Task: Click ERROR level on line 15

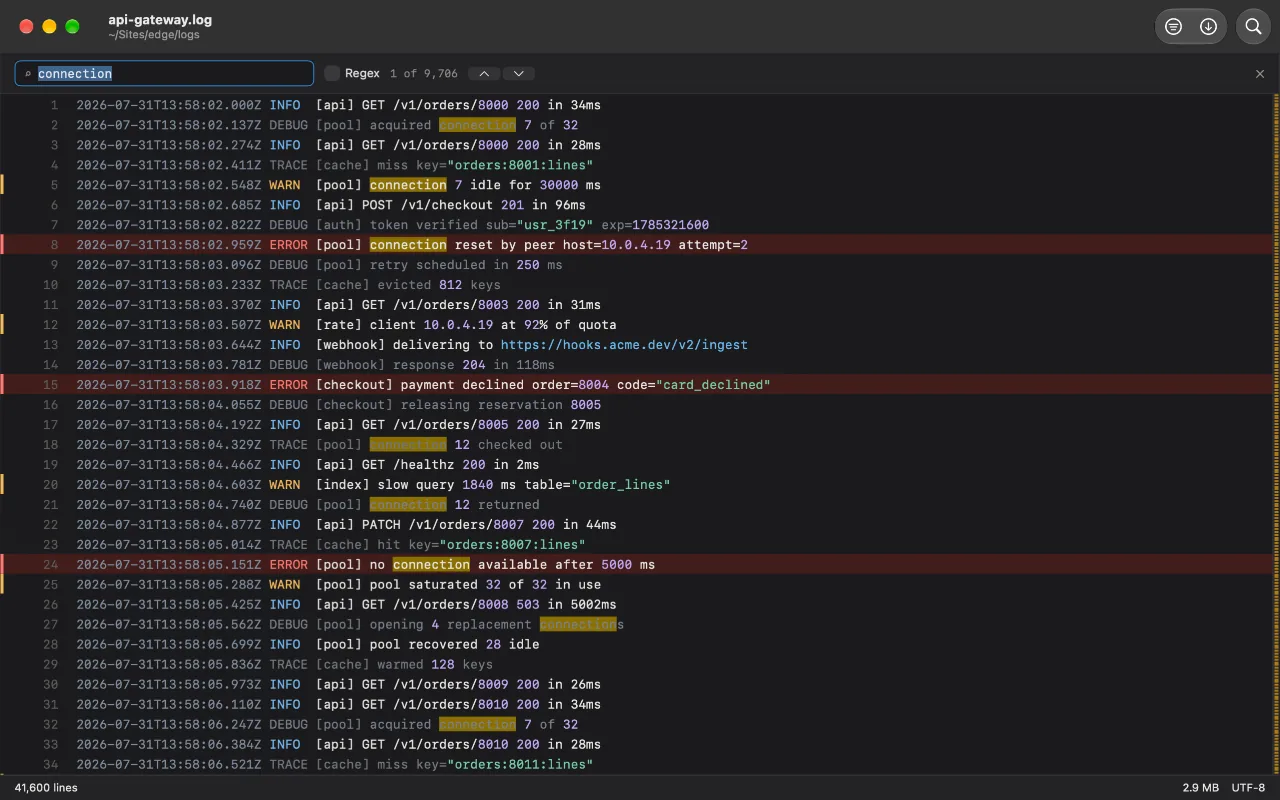Action: tap(289, 385)
